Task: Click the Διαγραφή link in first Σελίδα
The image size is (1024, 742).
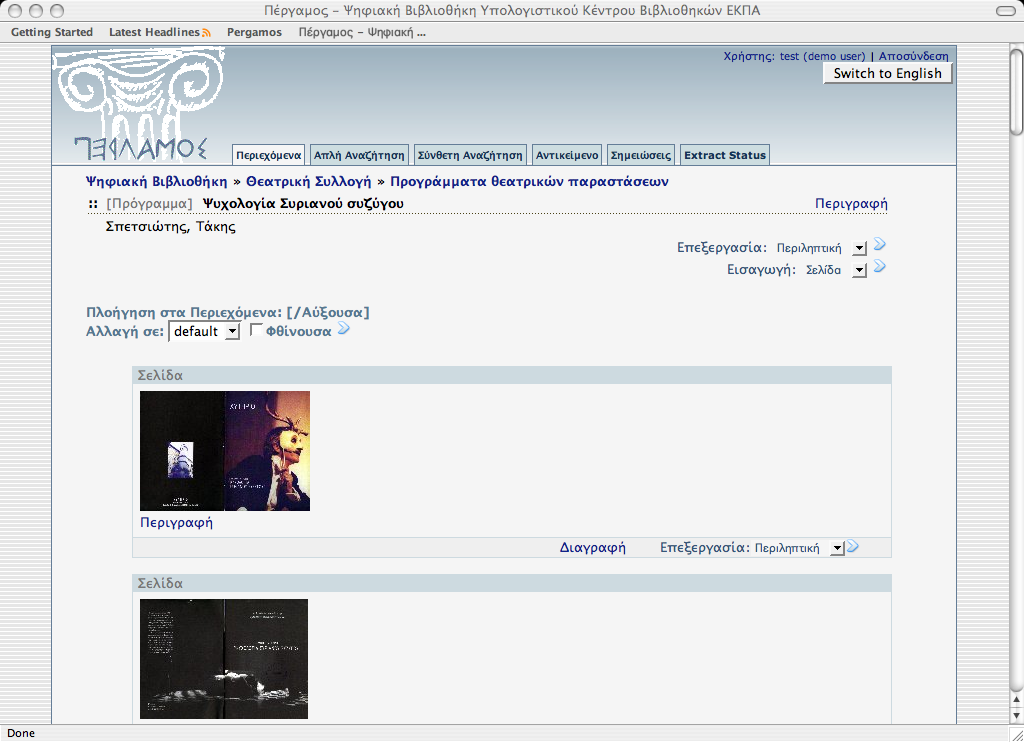Action: pyautogui.click(x=592, y=547)
